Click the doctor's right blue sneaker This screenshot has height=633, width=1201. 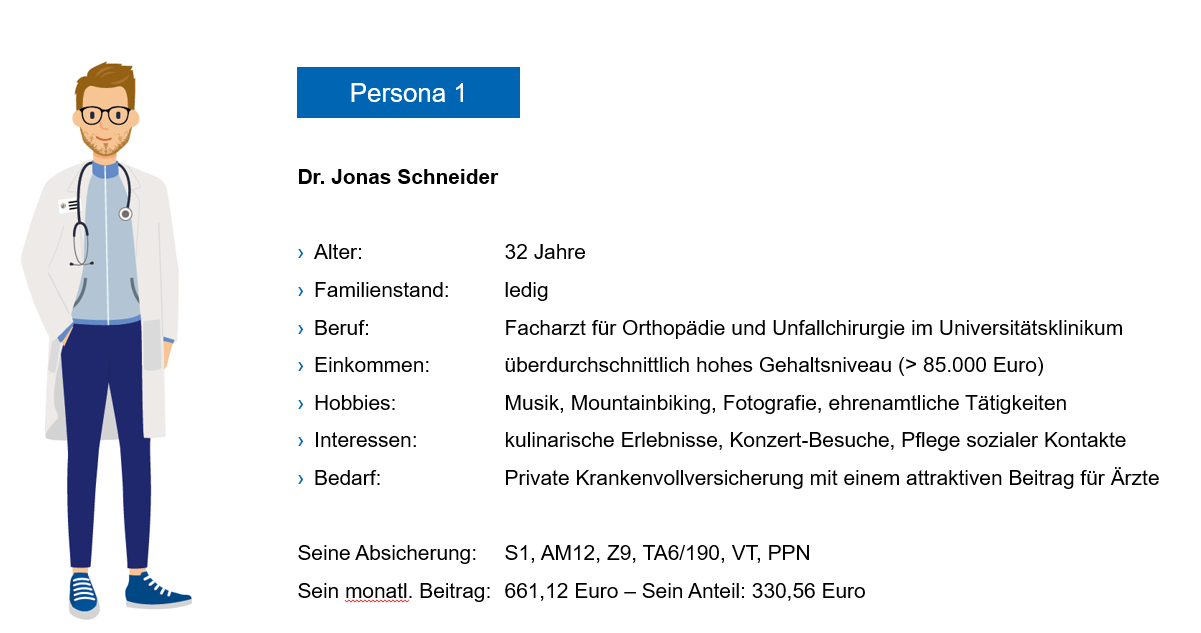point(156,590)
